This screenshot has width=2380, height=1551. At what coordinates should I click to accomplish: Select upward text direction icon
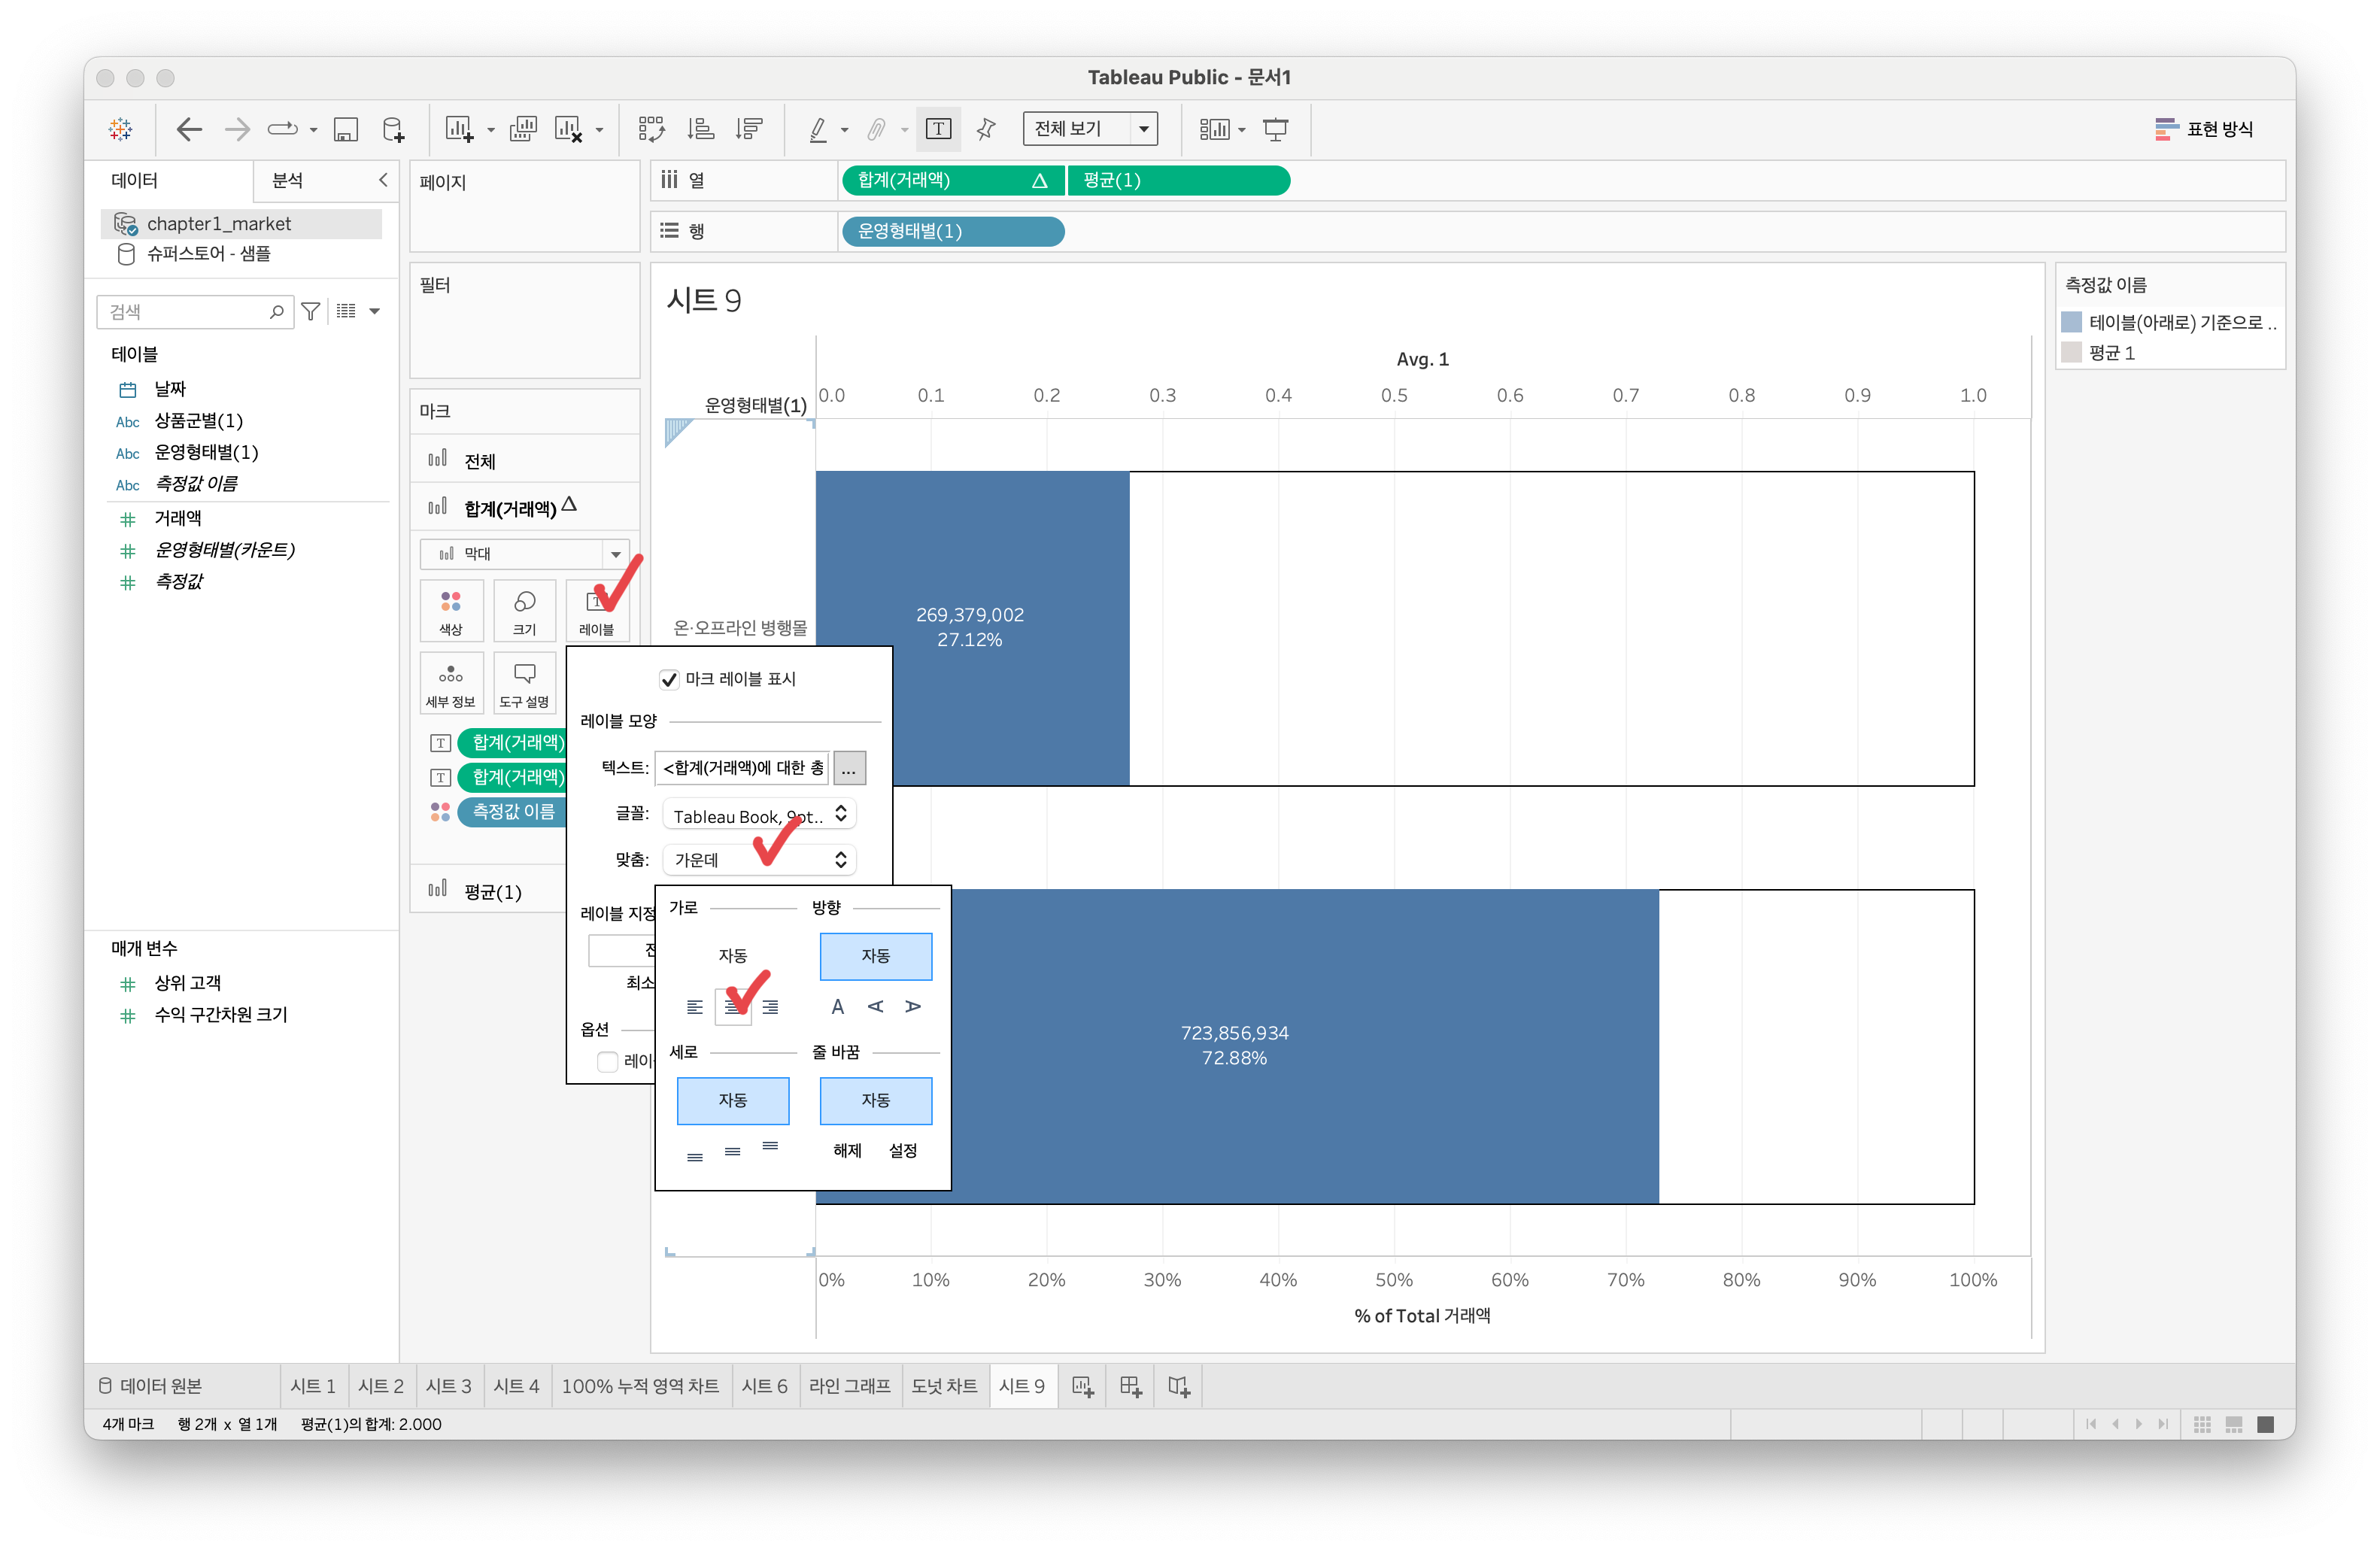tap(875, 1007)
